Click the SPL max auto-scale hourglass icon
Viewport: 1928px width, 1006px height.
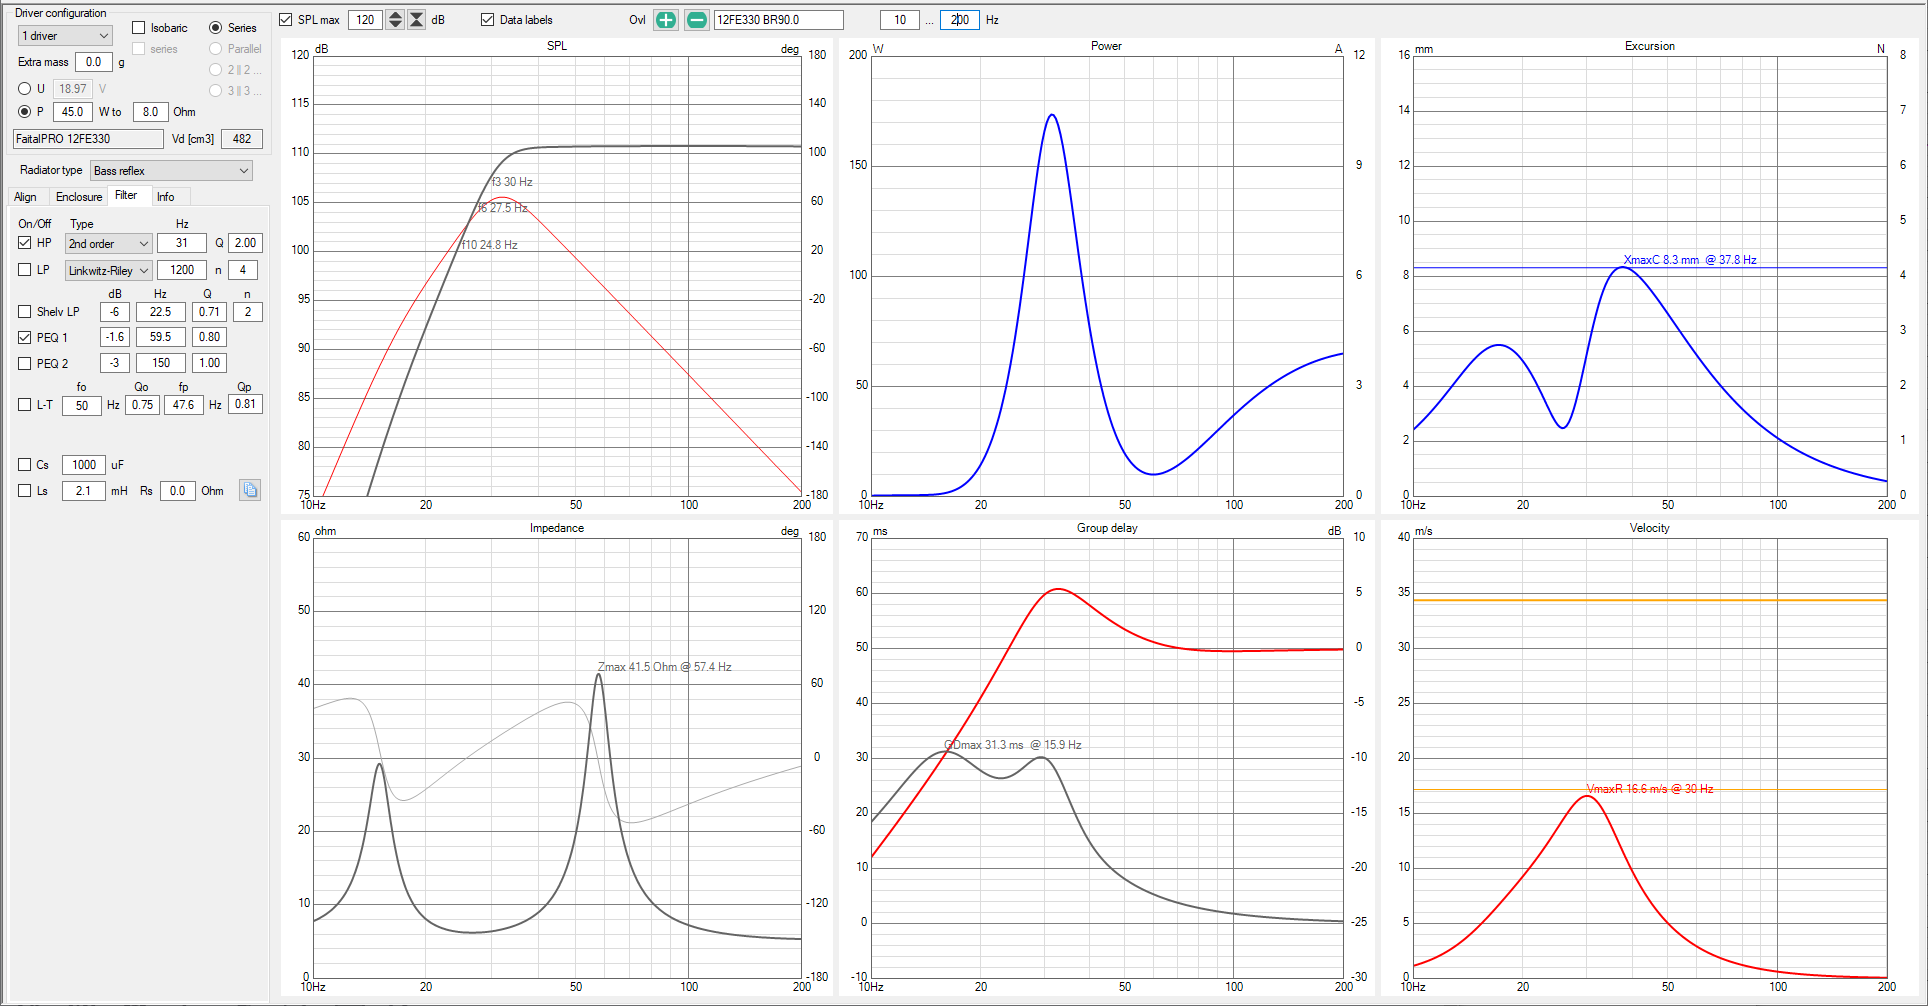[x=417, y=20]
